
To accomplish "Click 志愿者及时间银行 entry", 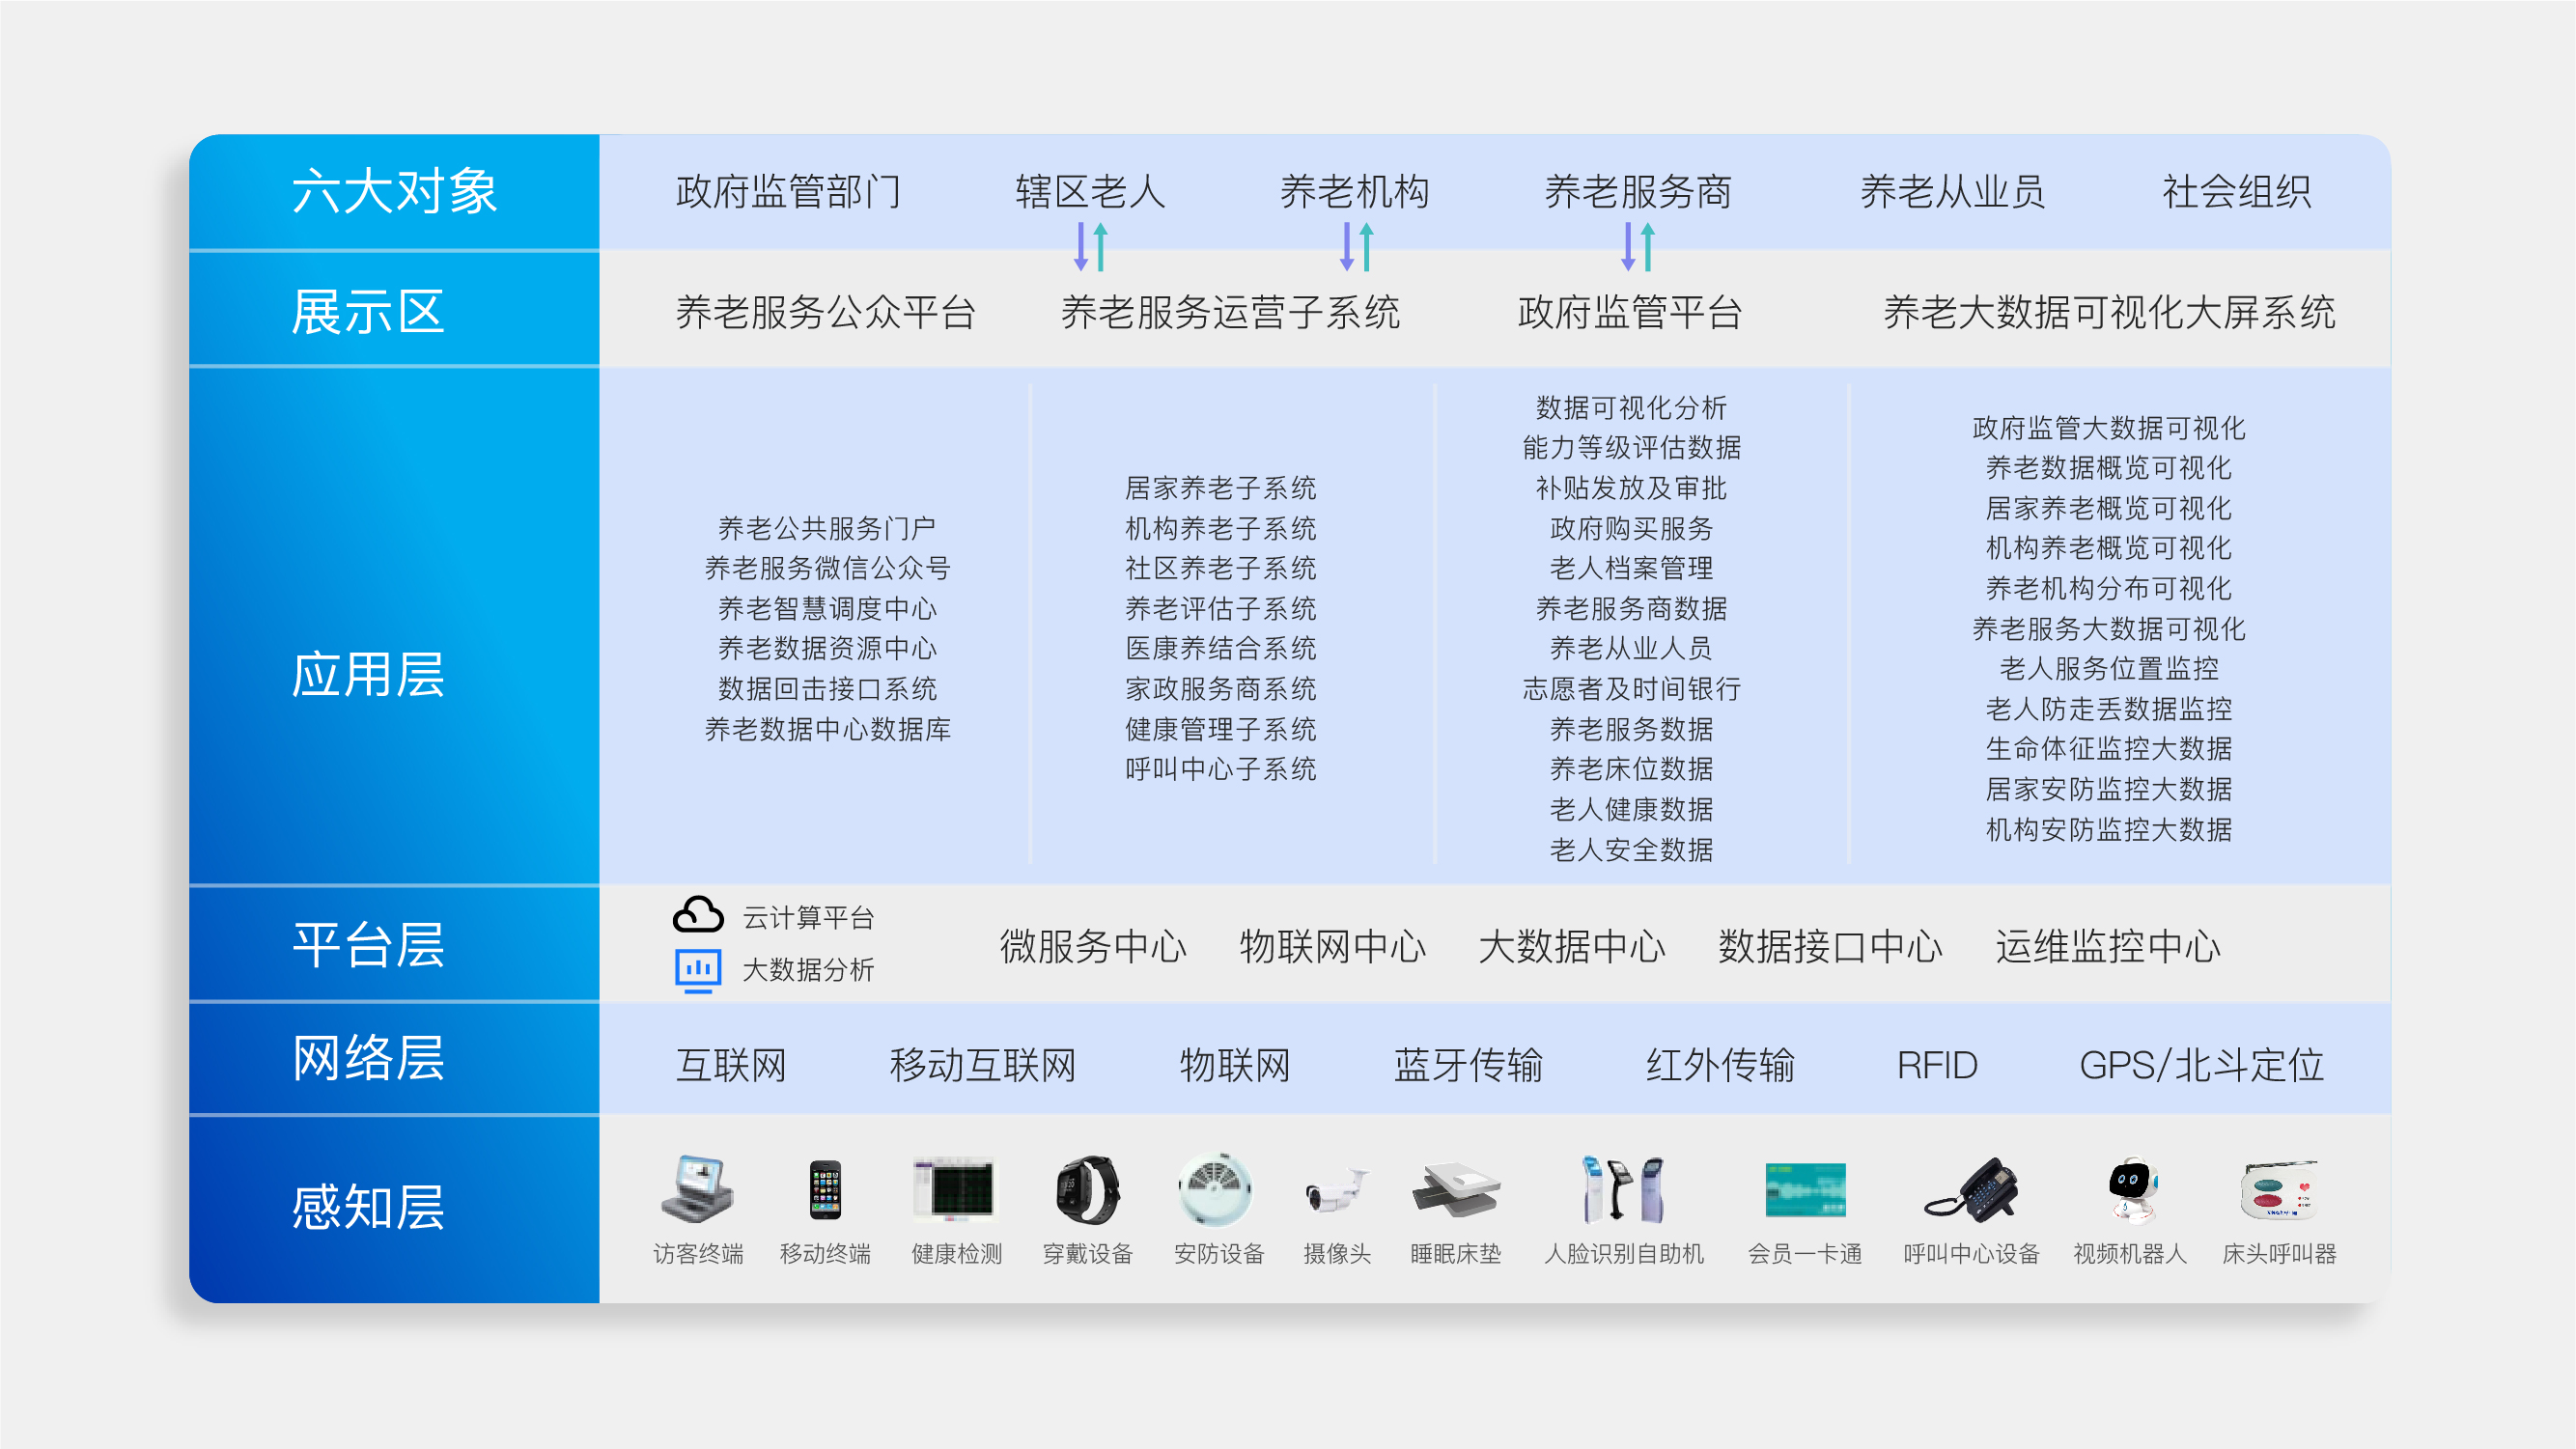I will coord(1631,689).
